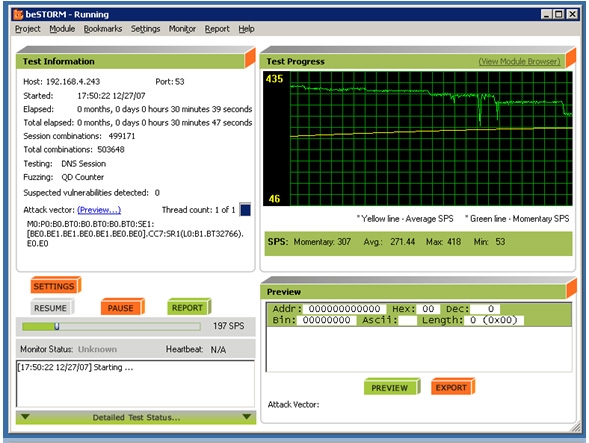Click the green REPORT button

189,308
